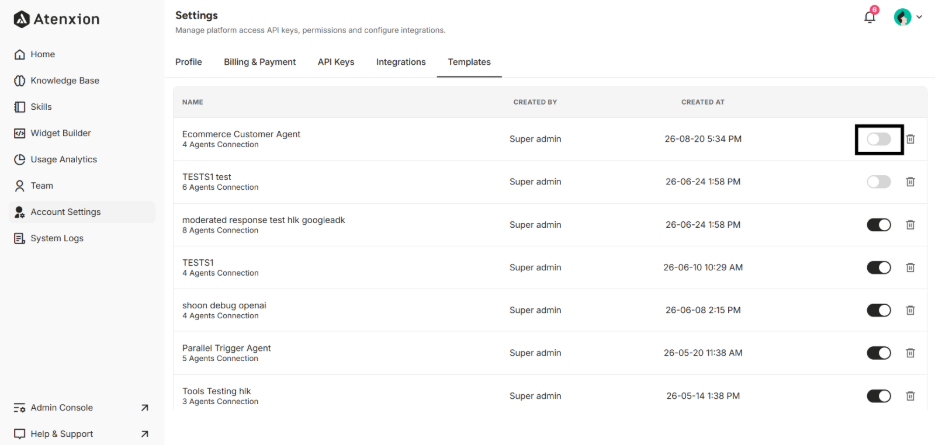This screenshot has width=936, height=445.
Task: Click the date 26-06-10 10:29 AM
Action: tap(703, 268)
